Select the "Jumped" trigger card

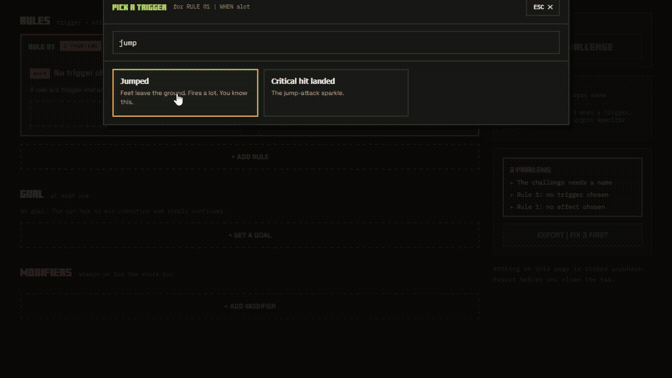(x=185, y=93)
